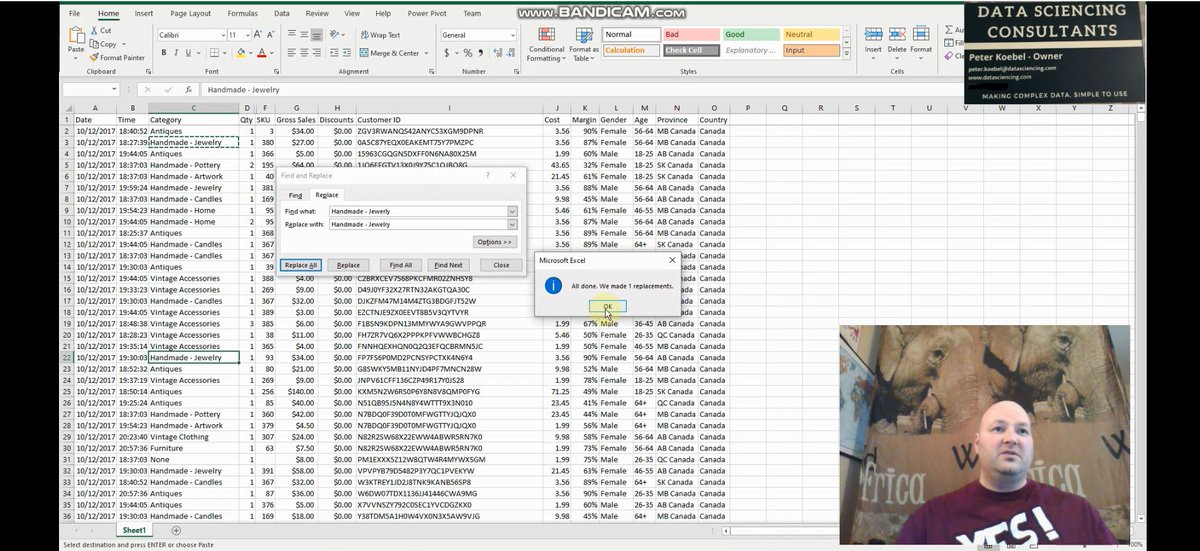The image size is (1200, 551).
Task: Apply Accounting dollar number format
Action: tap(446, 53)
